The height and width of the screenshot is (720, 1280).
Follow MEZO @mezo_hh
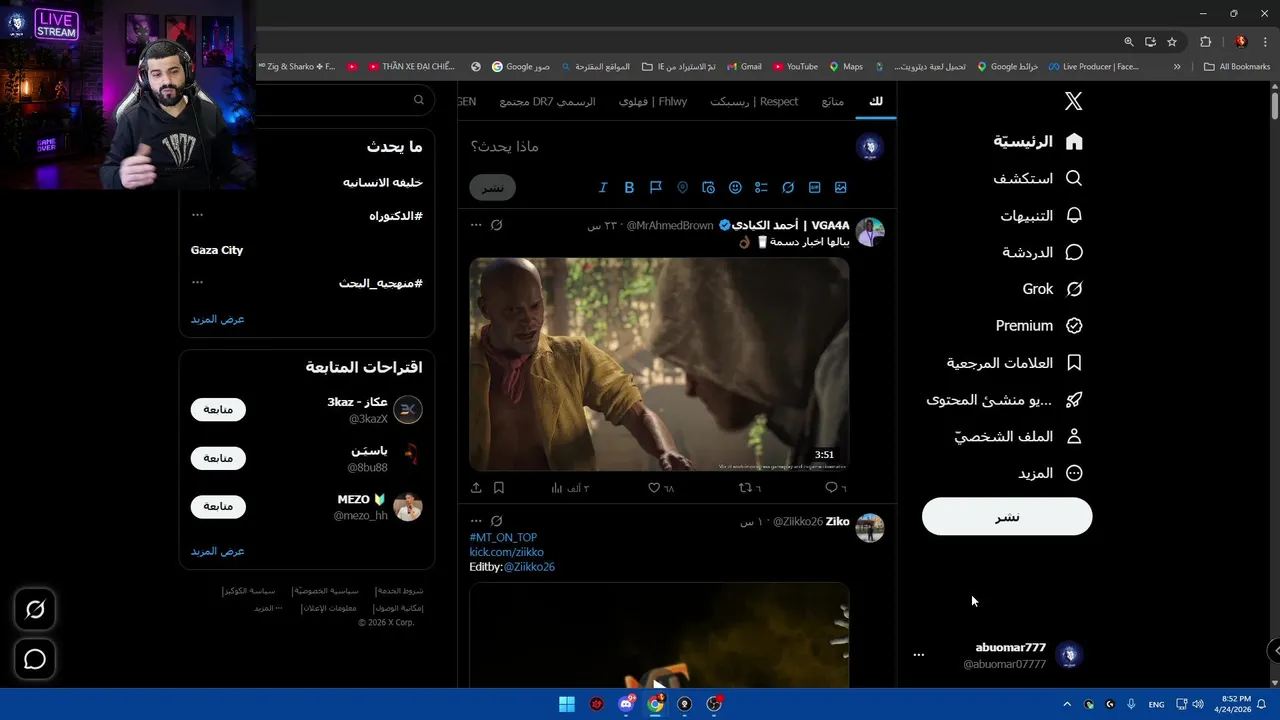tap(218, 506)
